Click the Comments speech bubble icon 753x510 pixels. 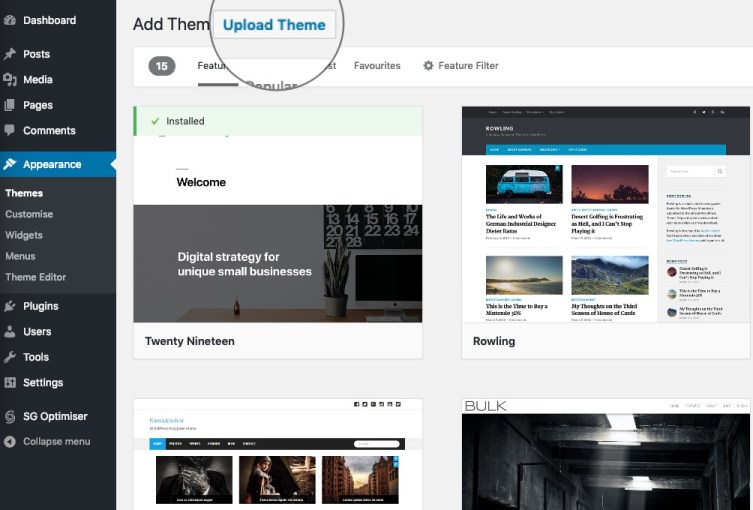click(x=9, y=131)
